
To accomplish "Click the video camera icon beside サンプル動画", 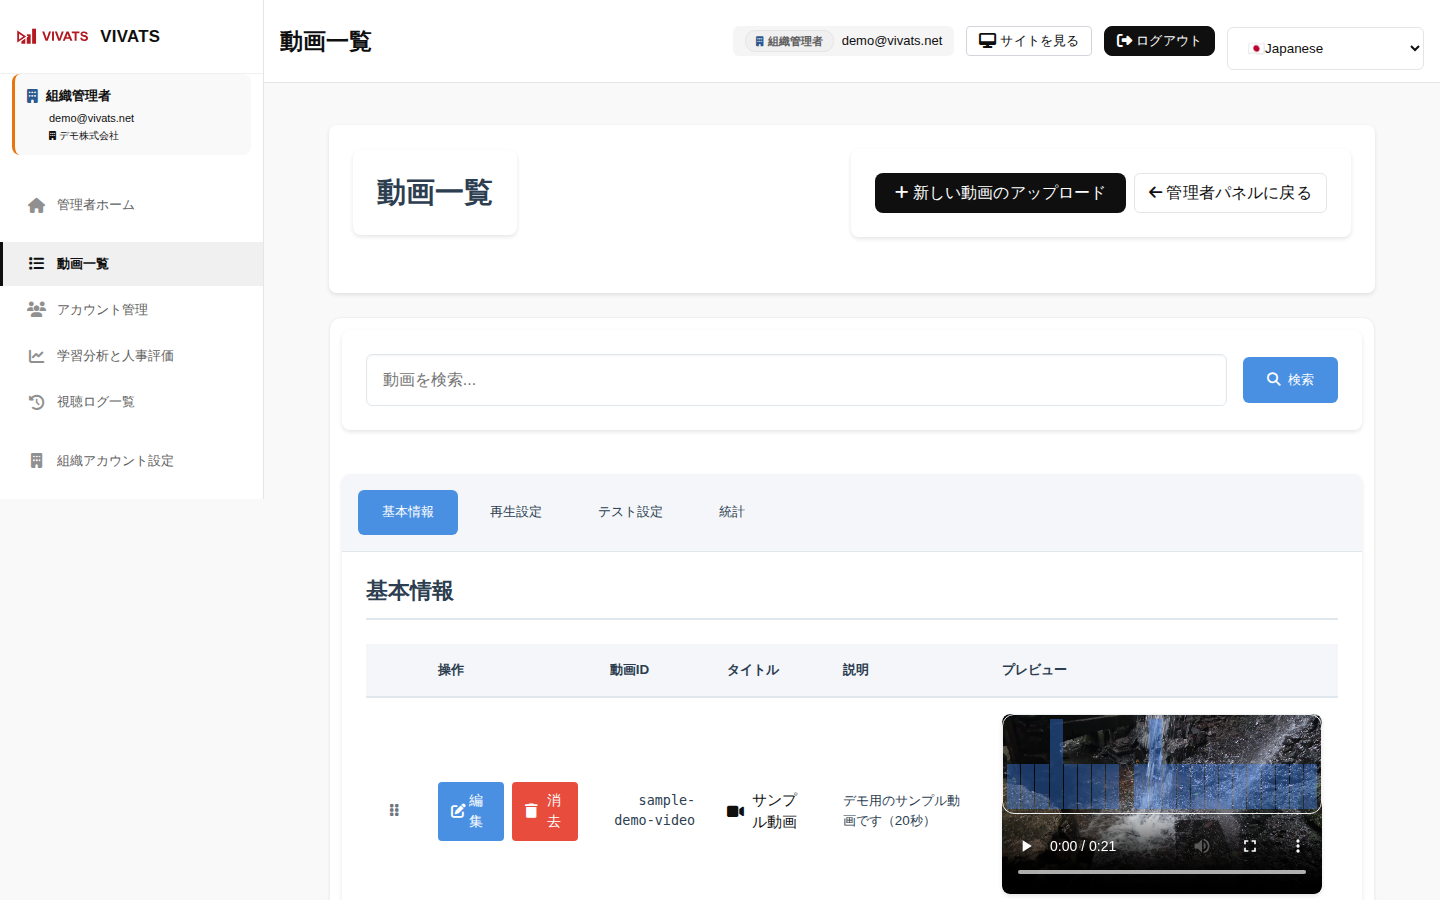I will pyautogui.click(x=735, y=811).
